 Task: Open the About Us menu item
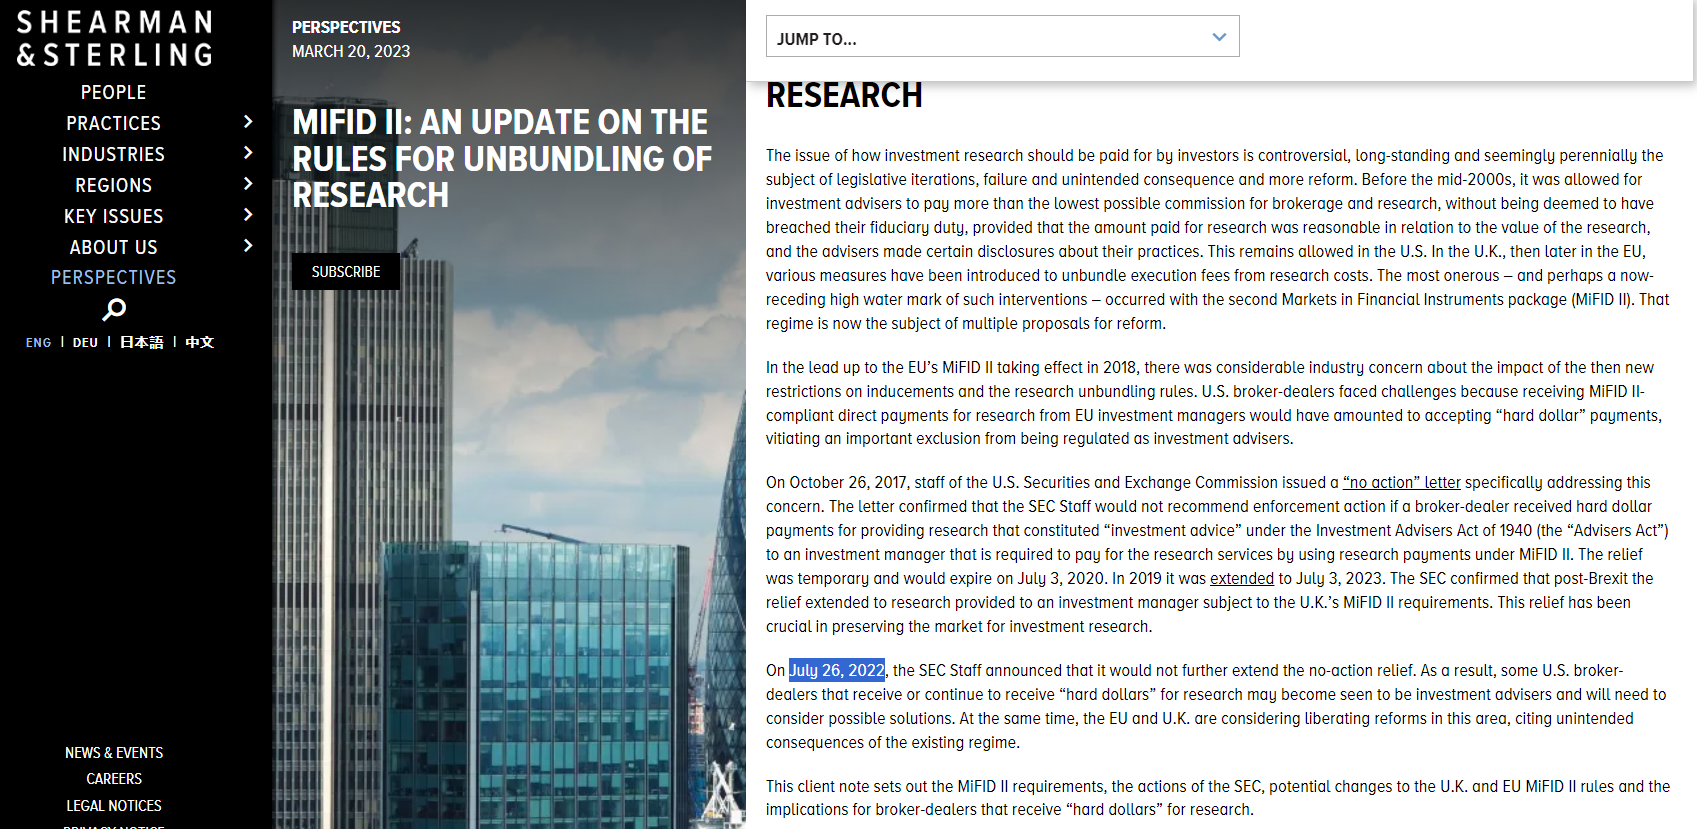click(114, 247)
